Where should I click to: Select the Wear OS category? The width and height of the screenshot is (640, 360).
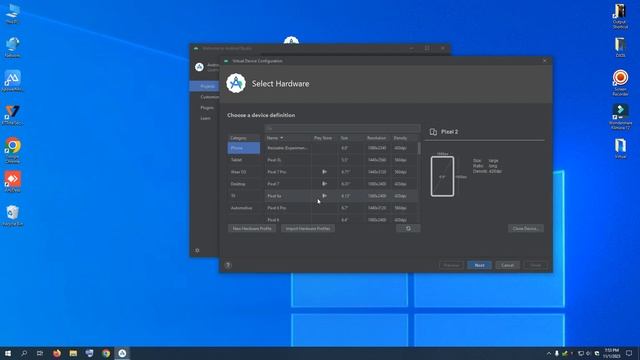(244, 172)
